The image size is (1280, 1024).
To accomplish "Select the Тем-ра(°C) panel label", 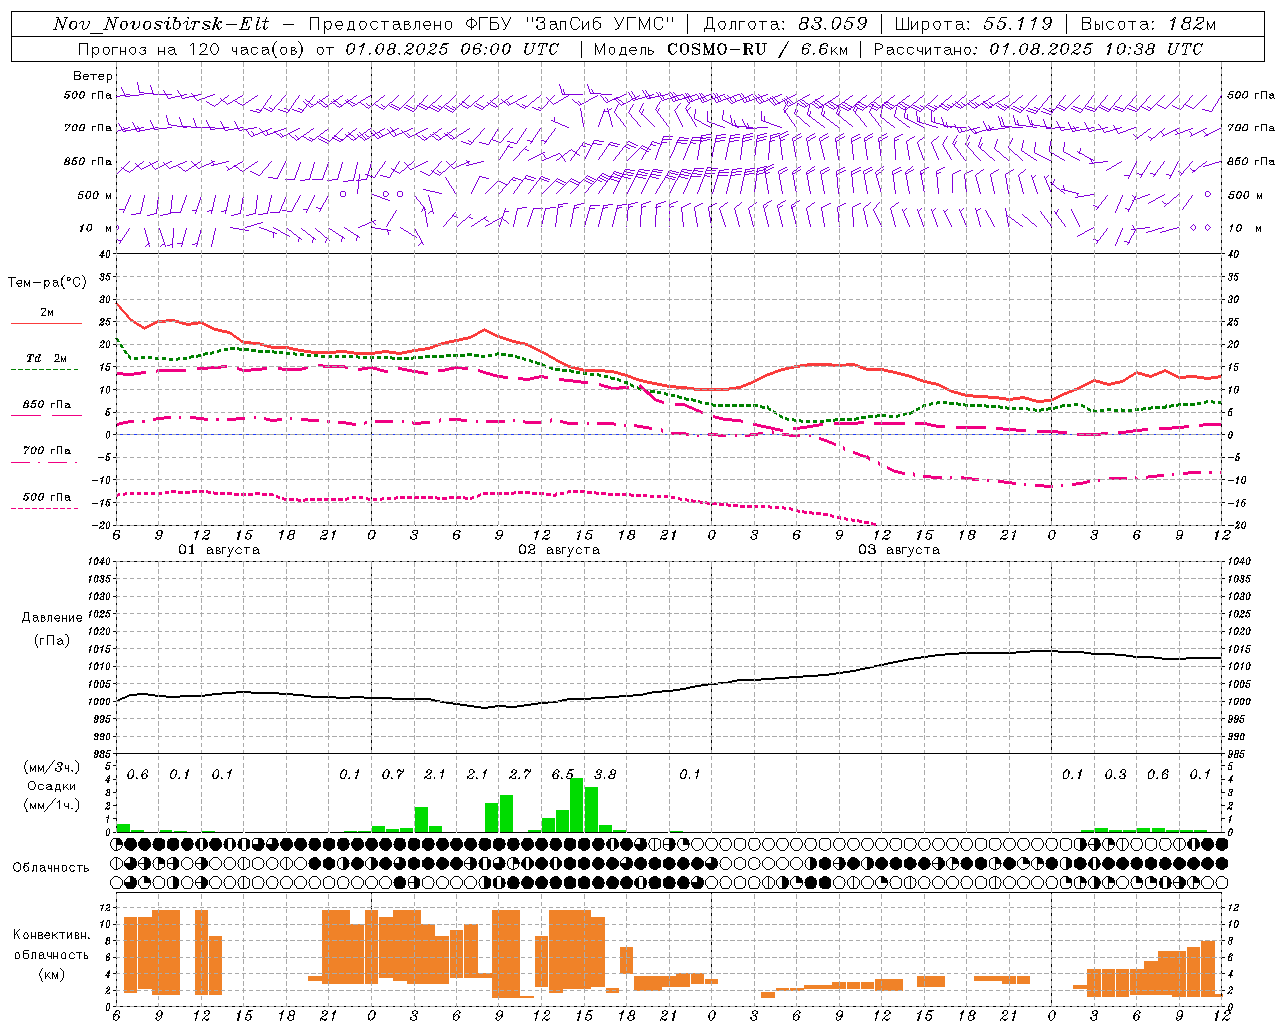I will (x=47, y=283).
